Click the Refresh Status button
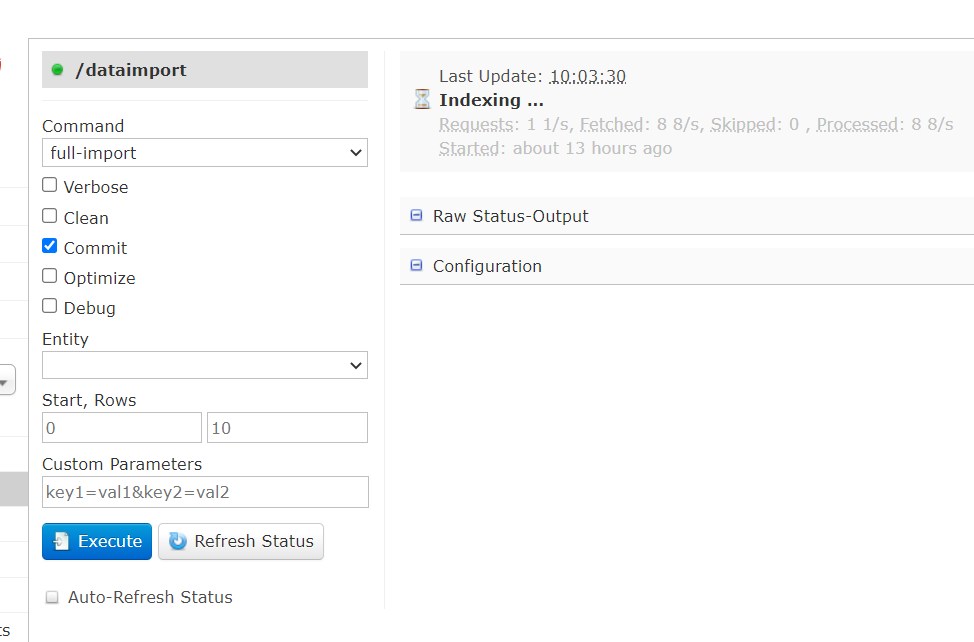Image resolution: width=974 pixels, height=642 pixels. pos(241,541)
